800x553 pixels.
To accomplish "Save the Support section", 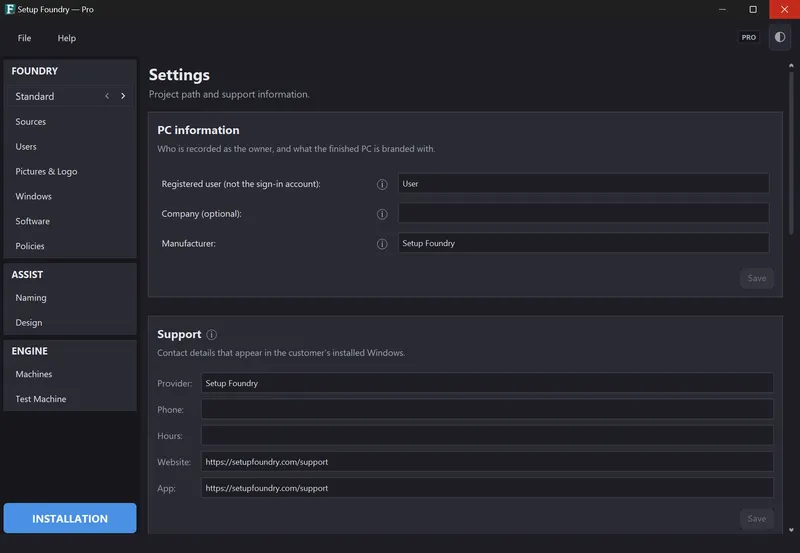I will [757, 519].
